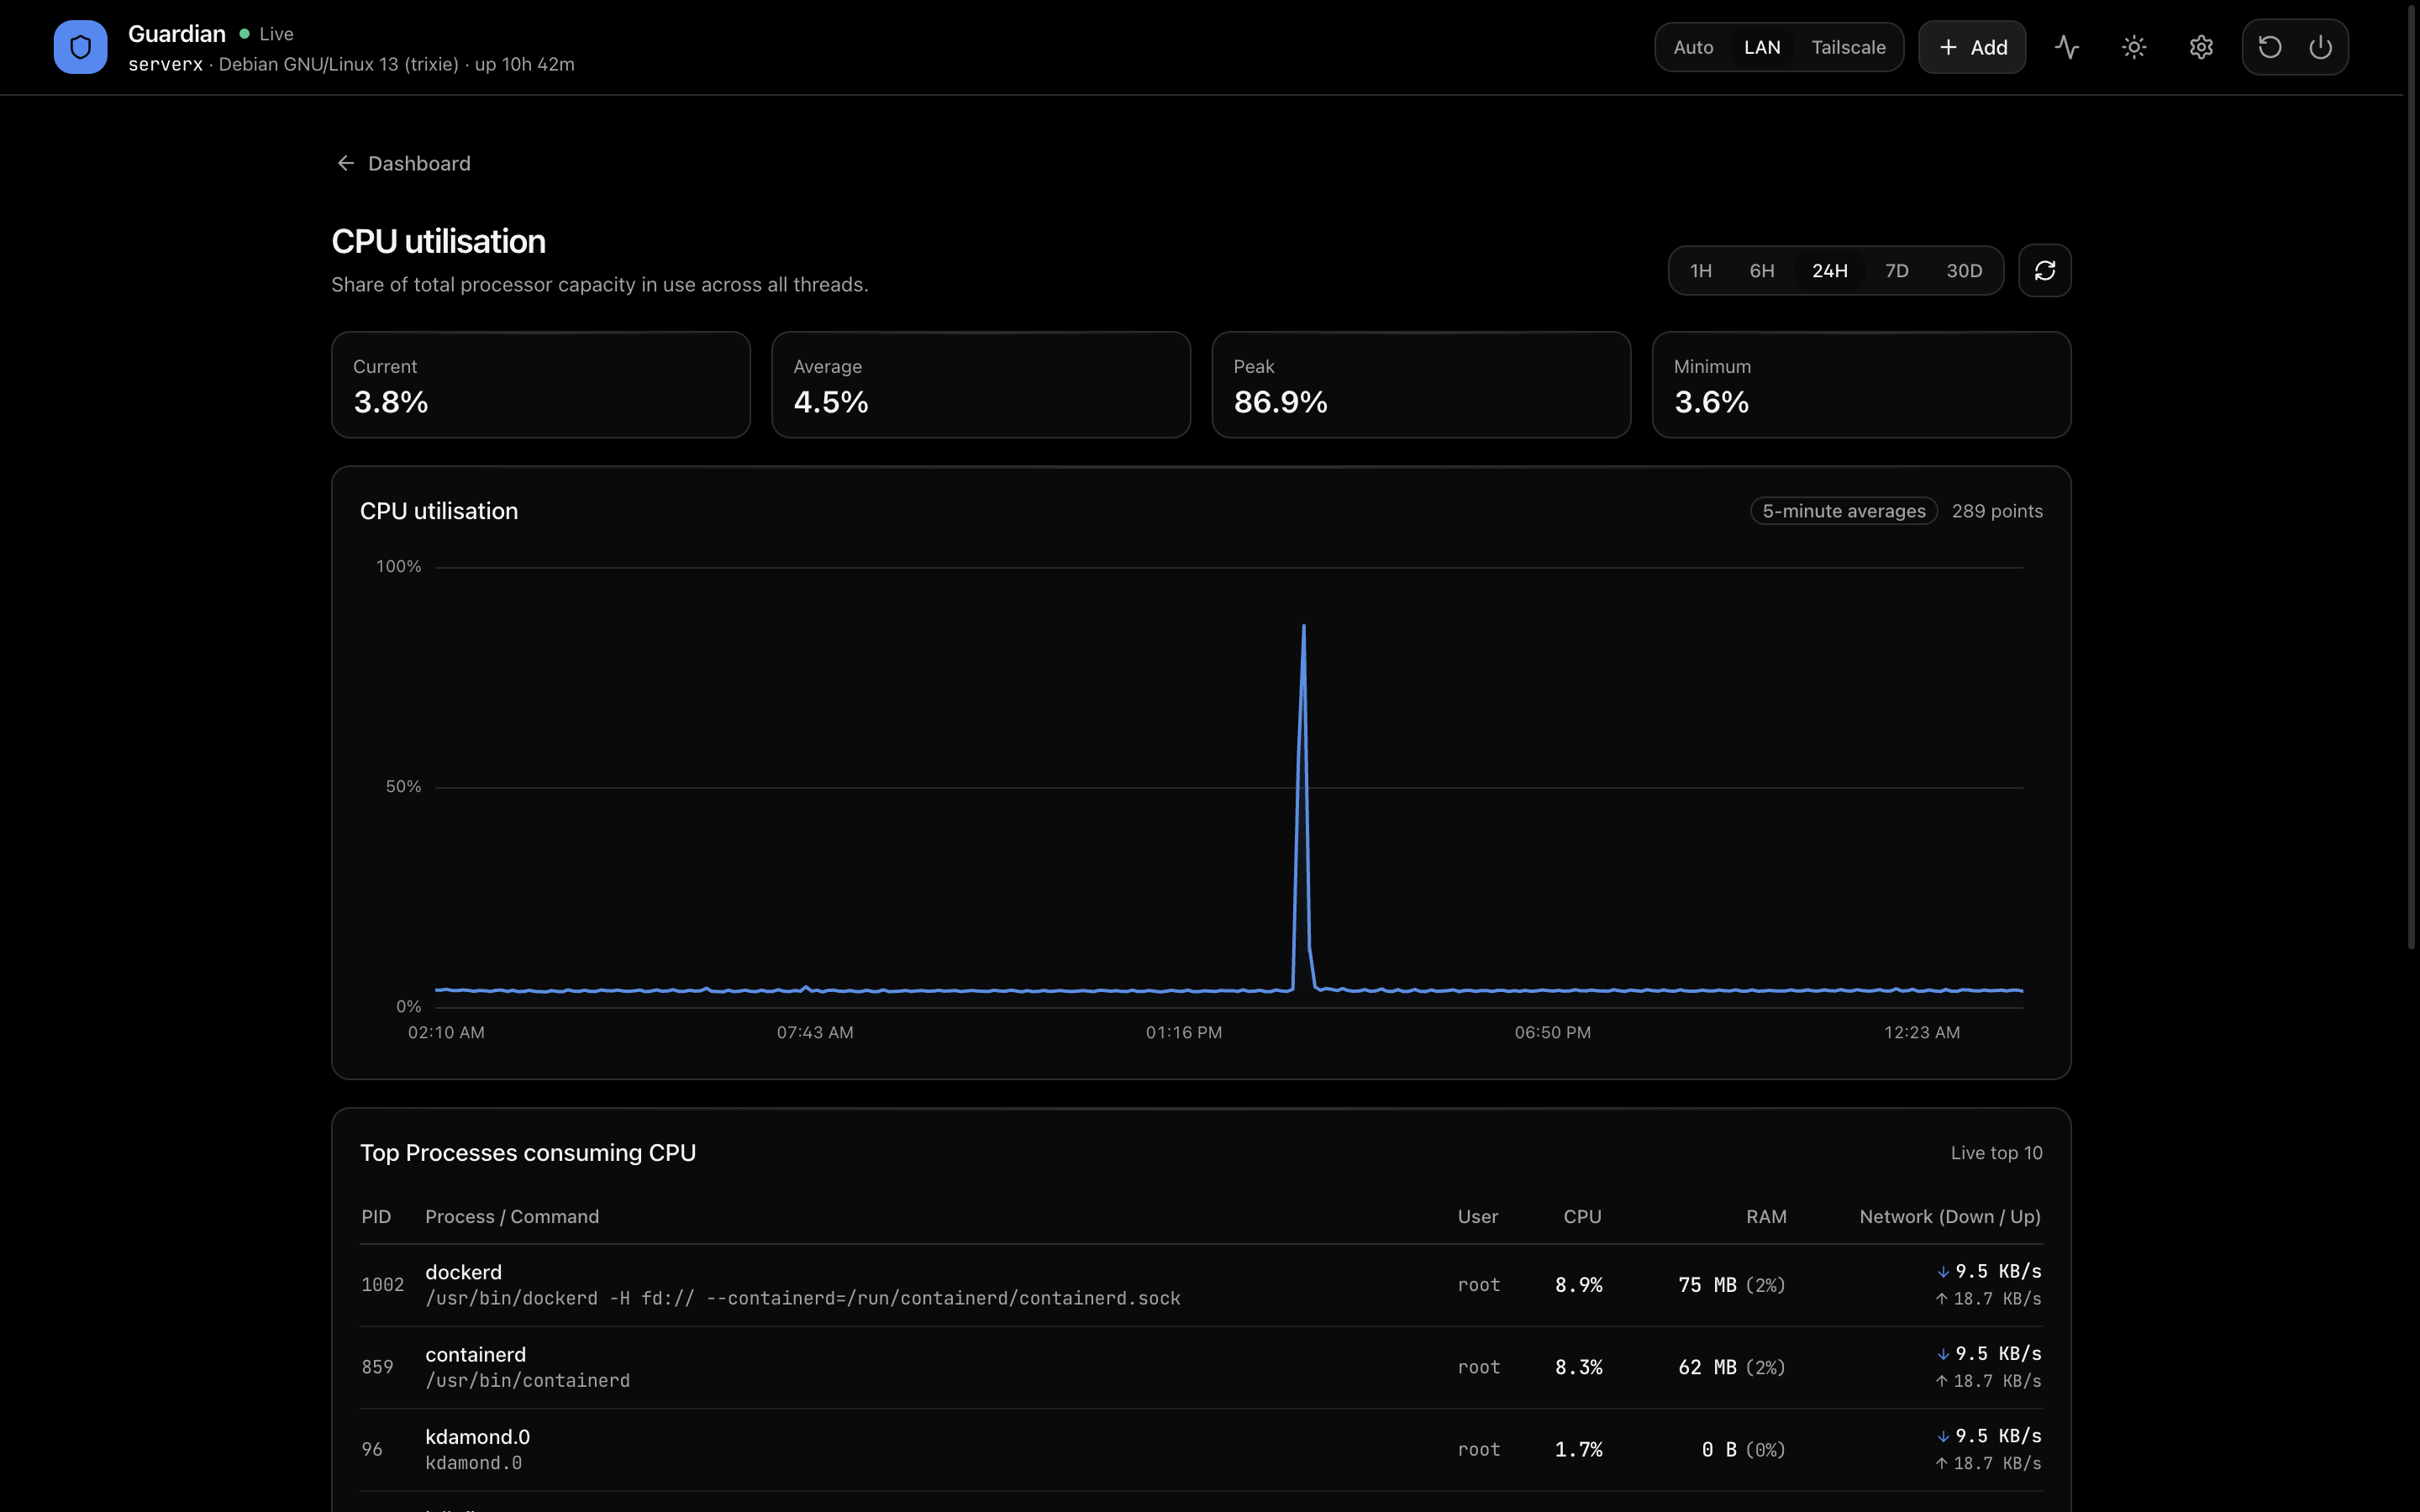The image size is (2420, 1512).
Task: Click containerd CPU value 8.3%
Action: pyautogui.click(x=1579, y=1367)
